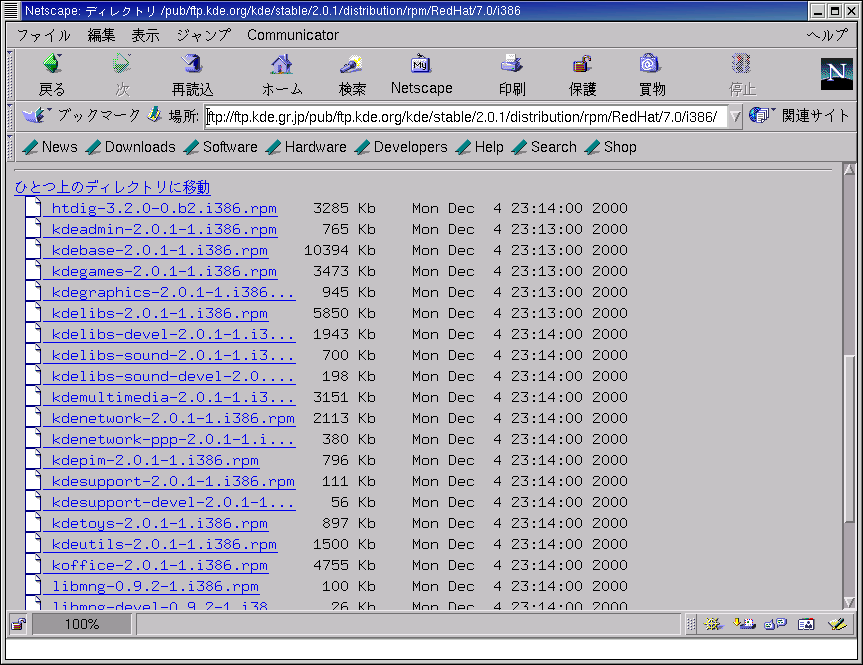Viewport: 863px width, 665px height.
Task: Click file icon beside htdig-3.2.0-0.b2.i386.rpm
Action: [x=33, y=207]
